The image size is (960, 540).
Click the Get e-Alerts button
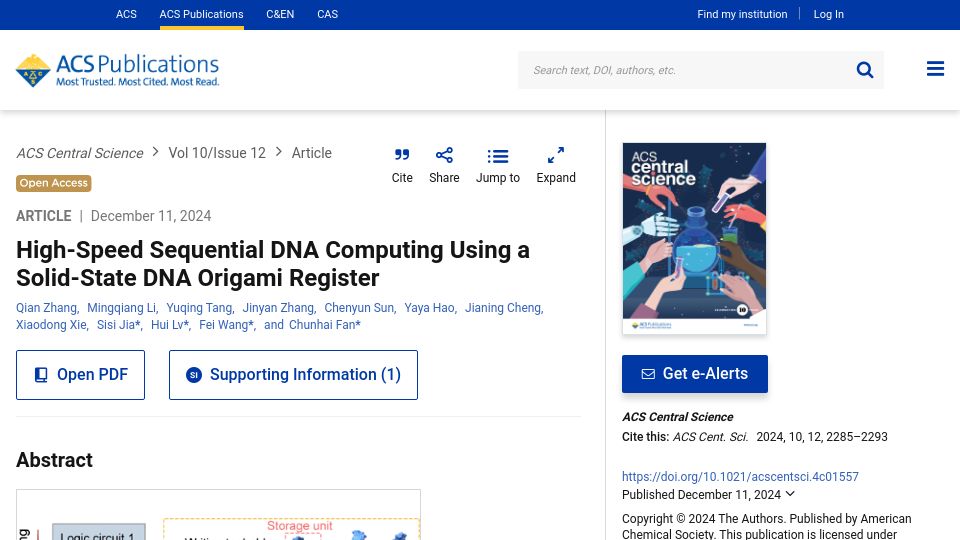pyautogui.click(x=695, y=373)
